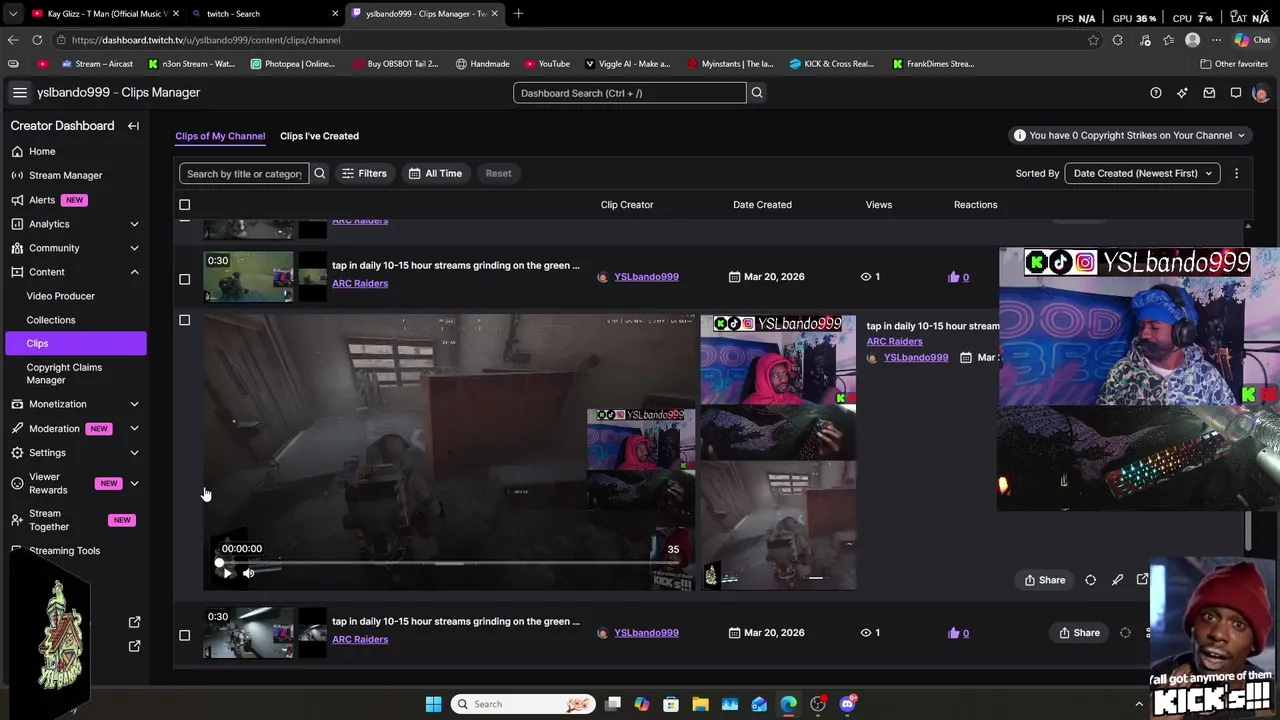Click the featured clip icon beside expanded Share

click(x=1091, y=580)
